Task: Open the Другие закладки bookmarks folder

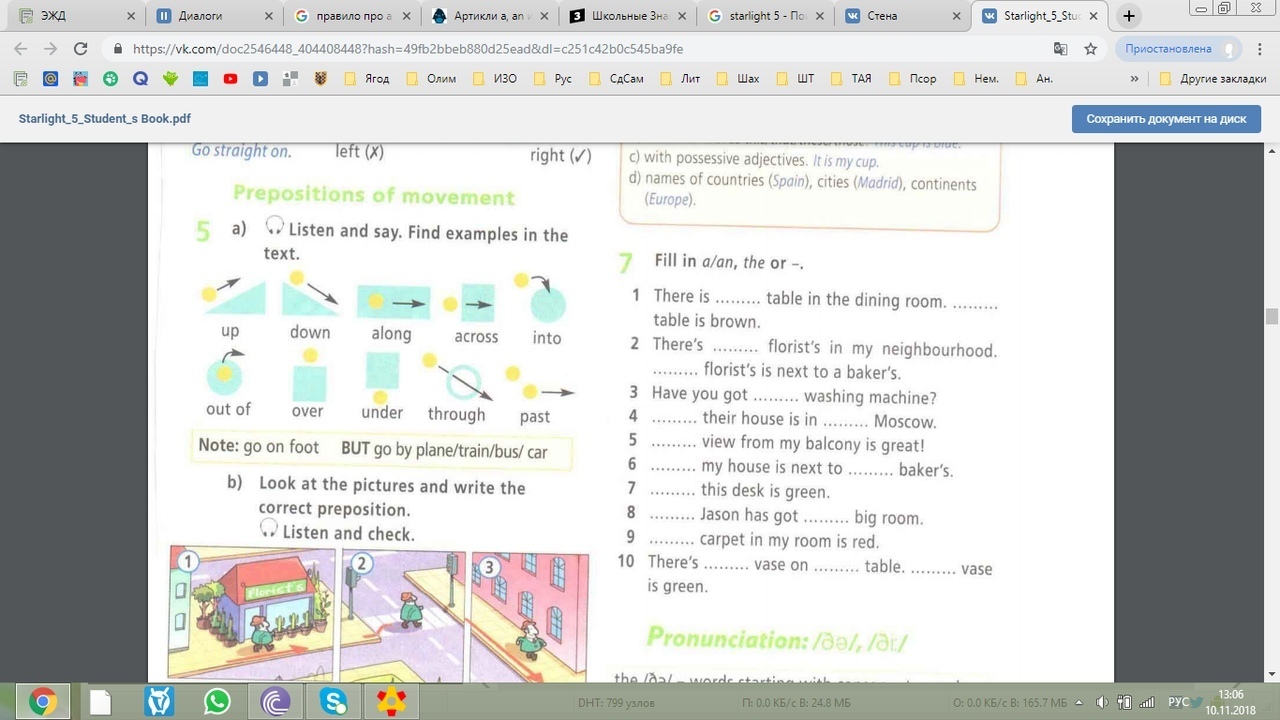Action: [x=1205, y=79]
